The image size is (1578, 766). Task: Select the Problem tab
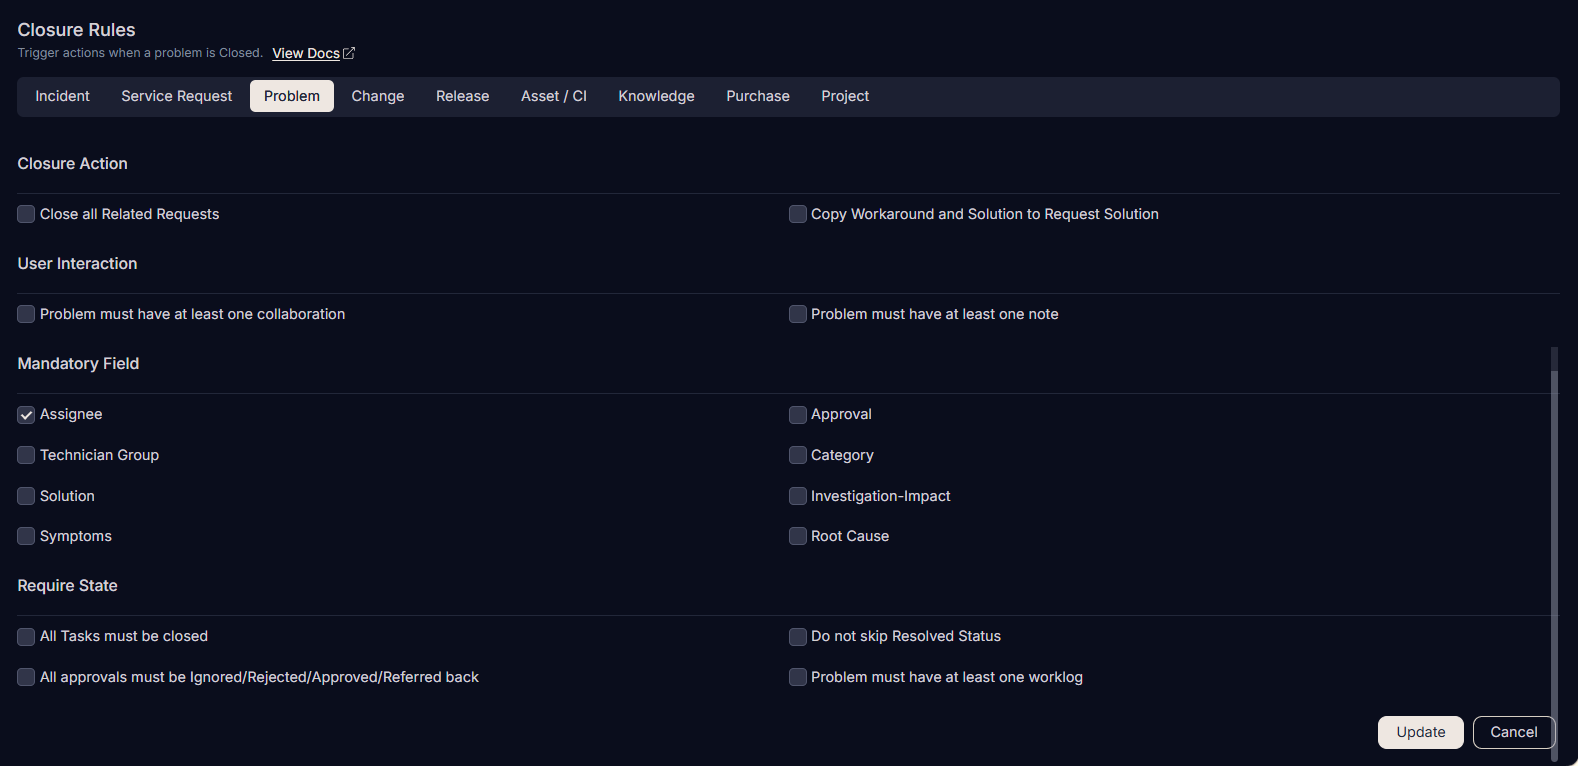click(292, 96)
